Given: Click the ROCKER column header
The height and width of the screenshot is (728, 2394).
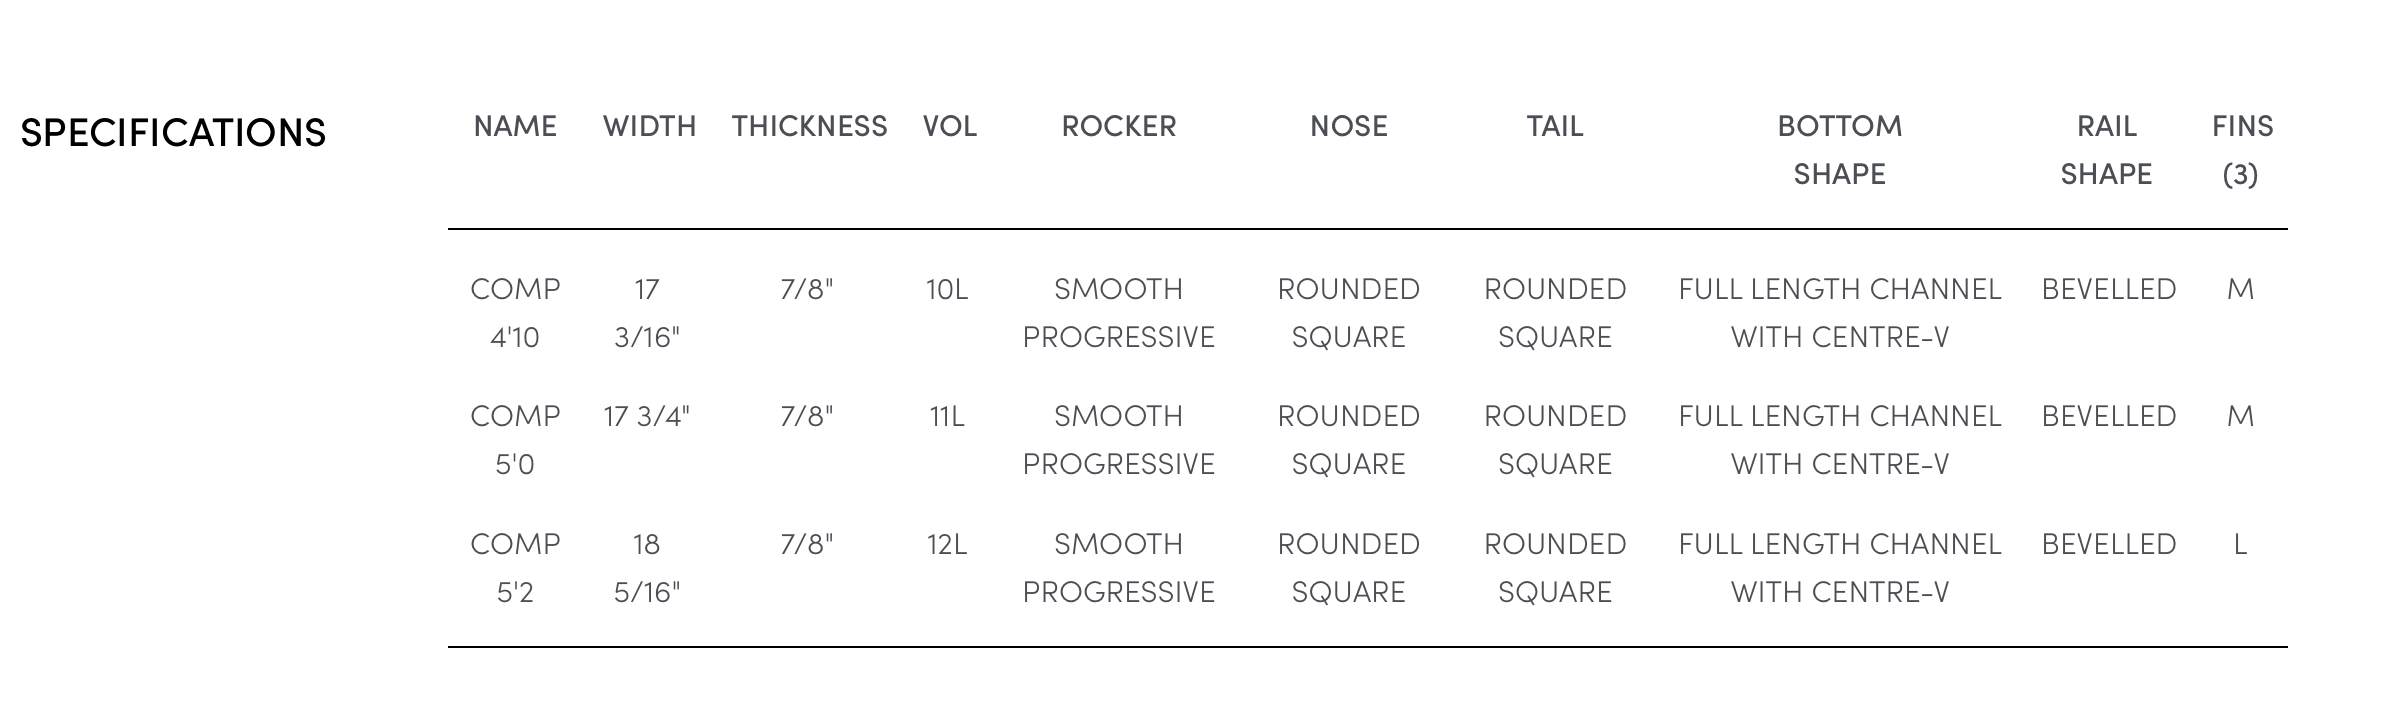Looking at the screenshot, I should pos(1118,127).
